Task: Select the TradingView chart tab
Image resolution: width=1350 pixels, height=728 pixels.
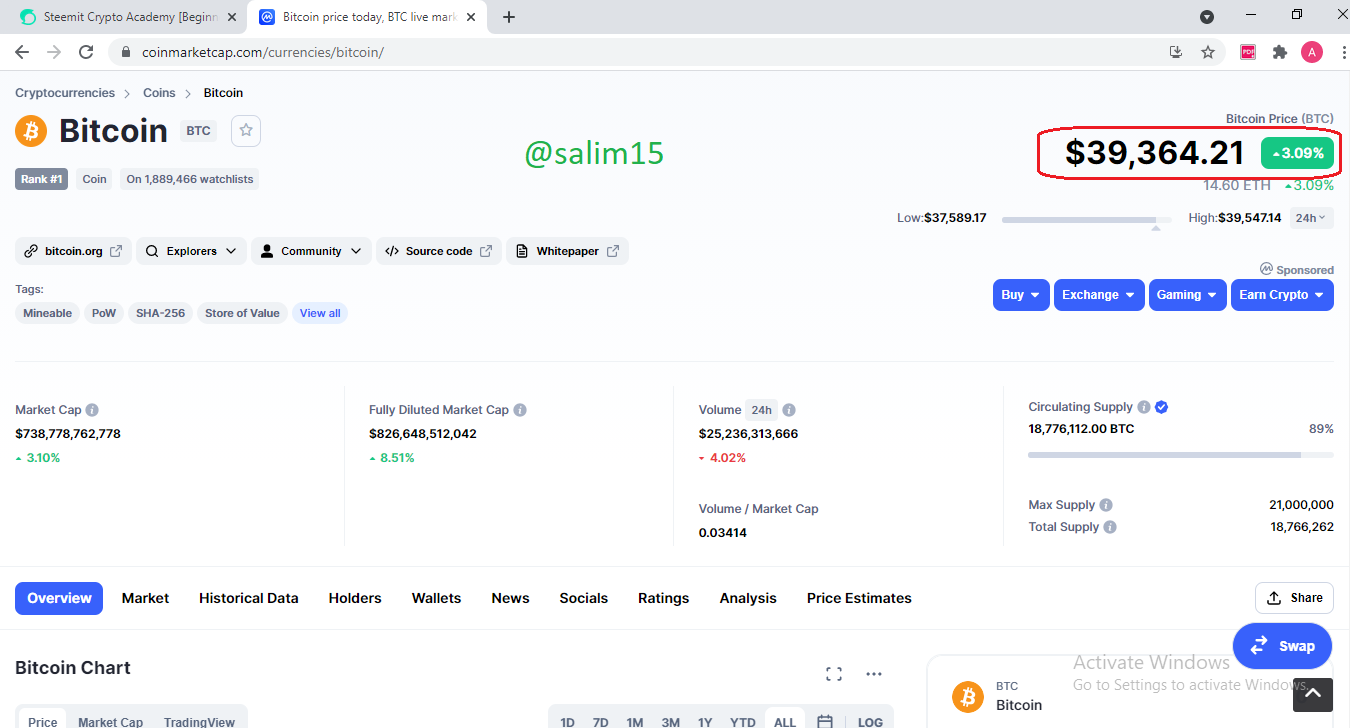Action: pos(200,721)
